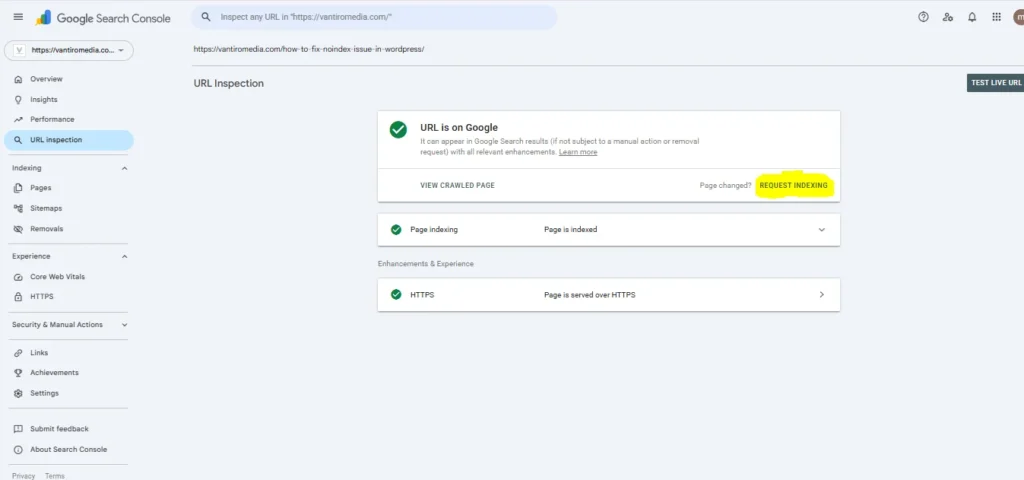Click the 'URL is on Google' heading

click(x=459, y=127)
